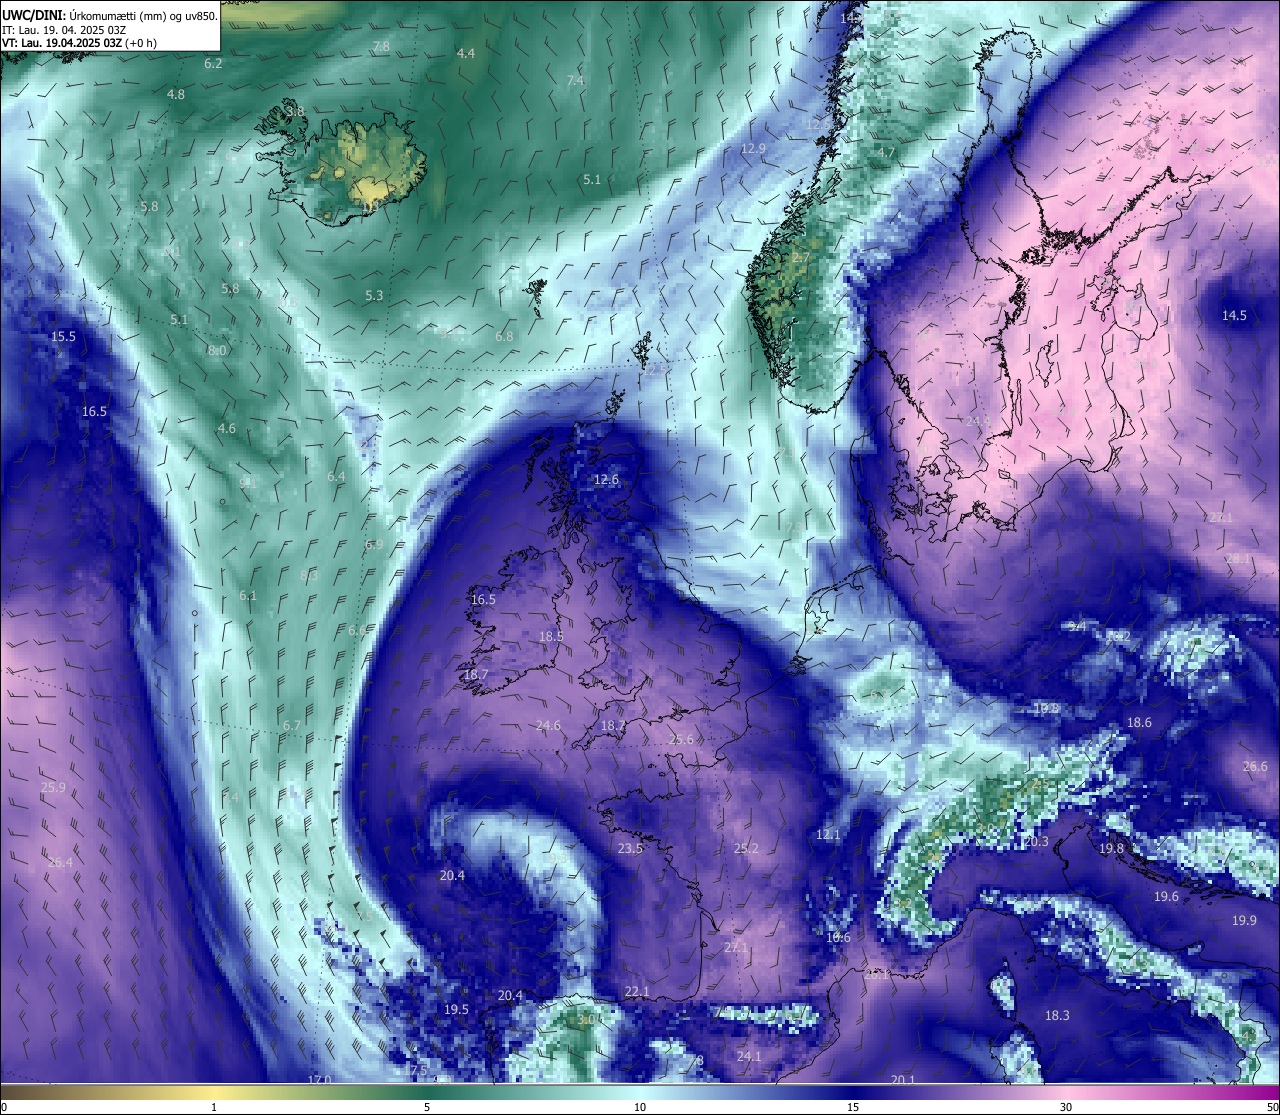Click the 10.6 value label

[838, 938]
